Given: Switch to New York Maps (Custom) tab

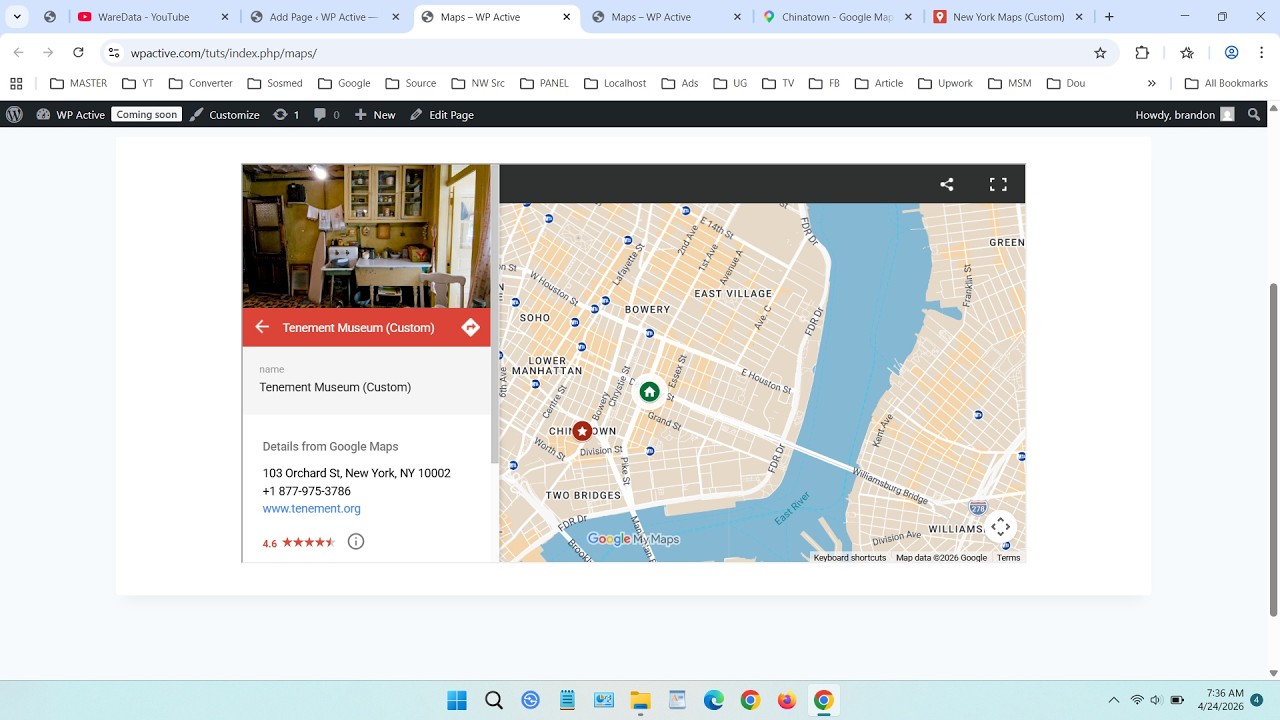Looking at the screenshot, I should (x=1008, y=17).
